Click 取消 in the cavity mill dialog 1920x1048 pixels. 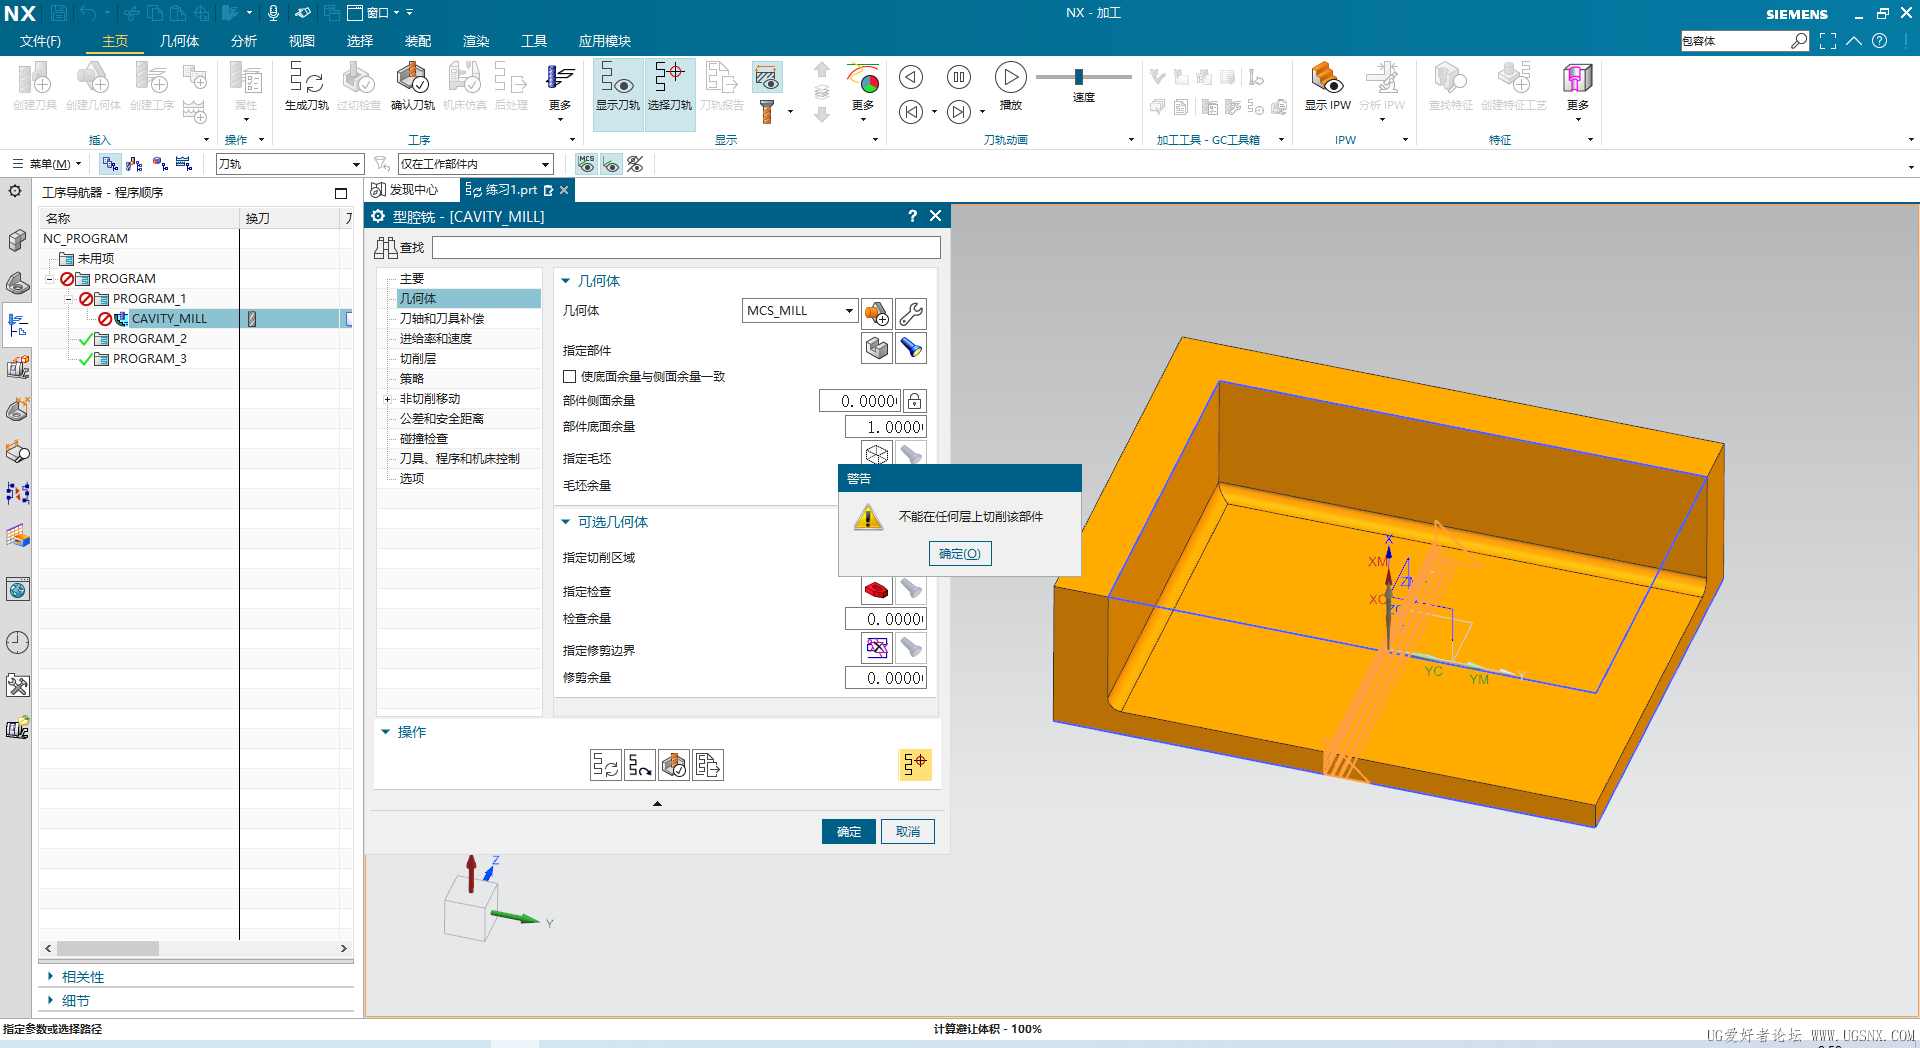pos(907,832)
